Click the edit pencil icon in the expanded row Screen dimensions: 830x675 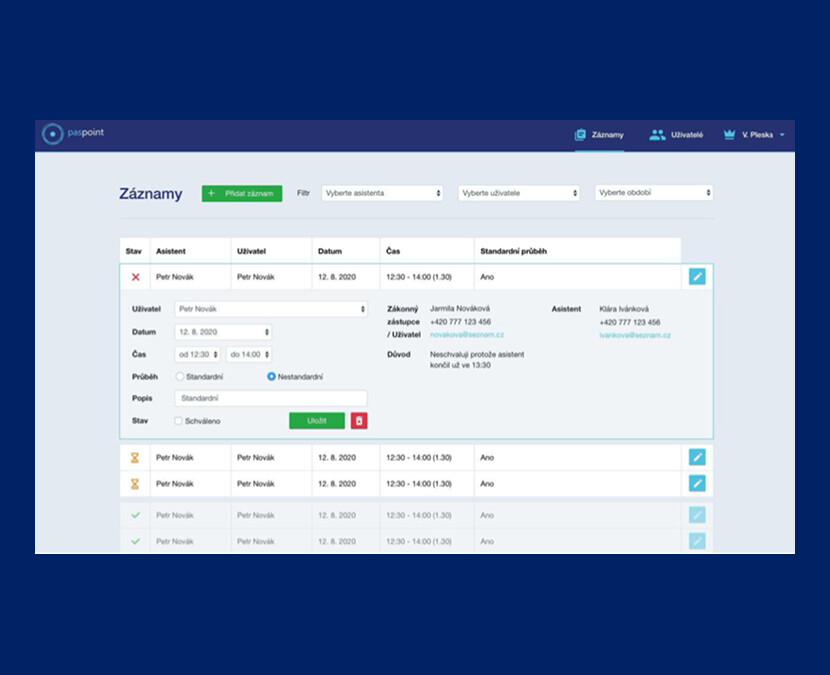[697, 276]
